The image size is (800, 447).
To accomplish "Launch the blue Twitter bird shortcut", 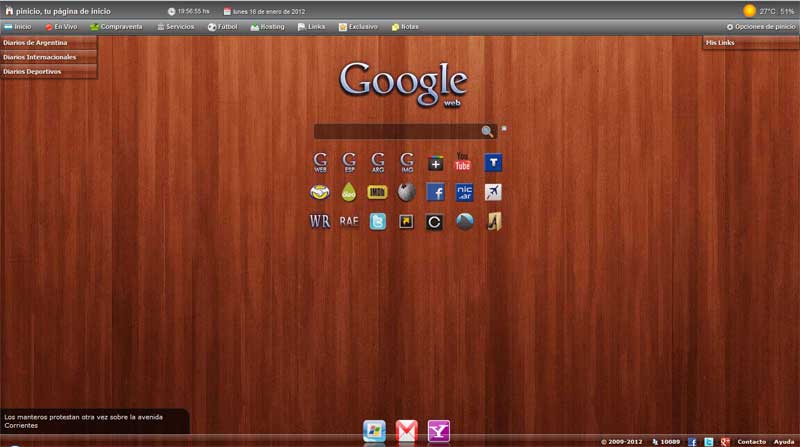I will 378,221.
